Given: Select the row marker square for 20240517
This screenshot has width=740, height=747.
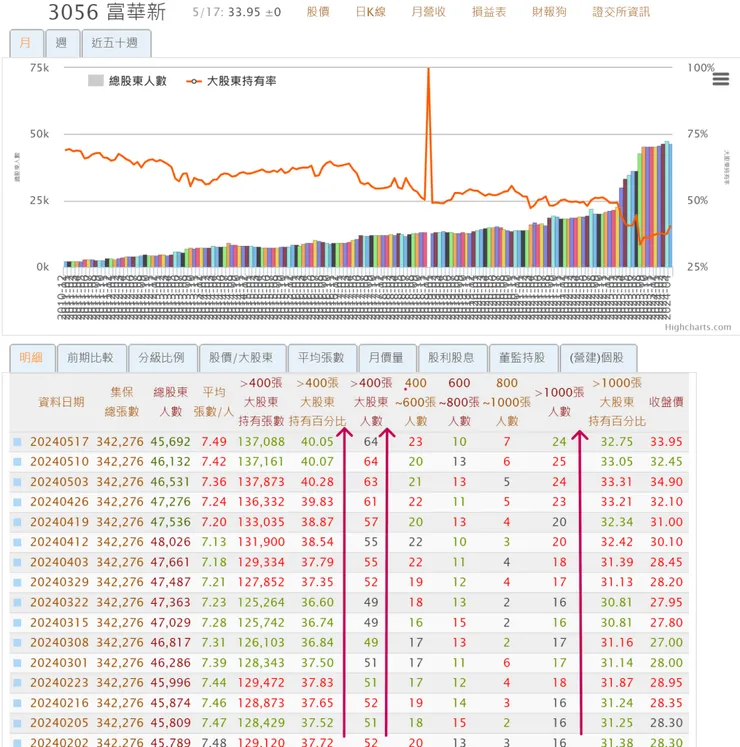Looking at the screenshot, I should pyautogui.click(x=18, y=442).
